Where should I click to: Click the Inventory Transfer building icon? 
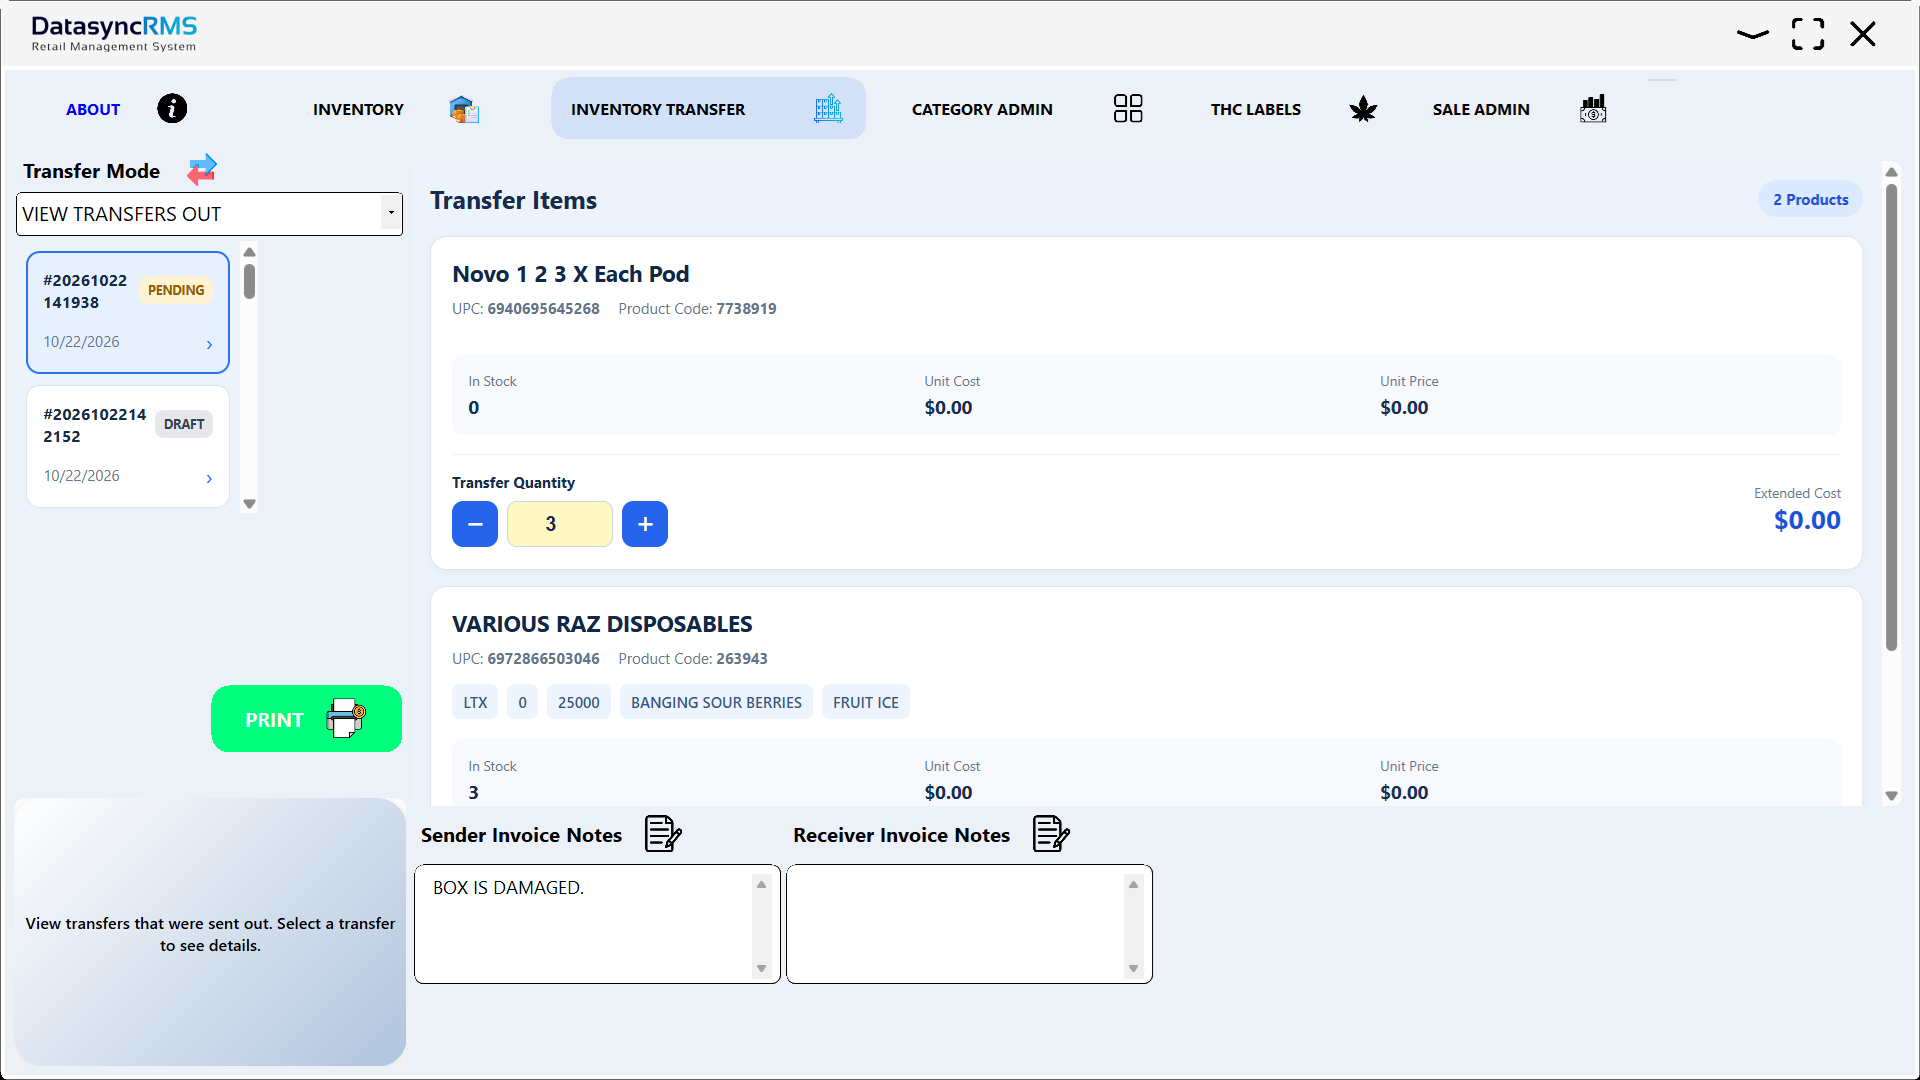[x=828, y=108]
